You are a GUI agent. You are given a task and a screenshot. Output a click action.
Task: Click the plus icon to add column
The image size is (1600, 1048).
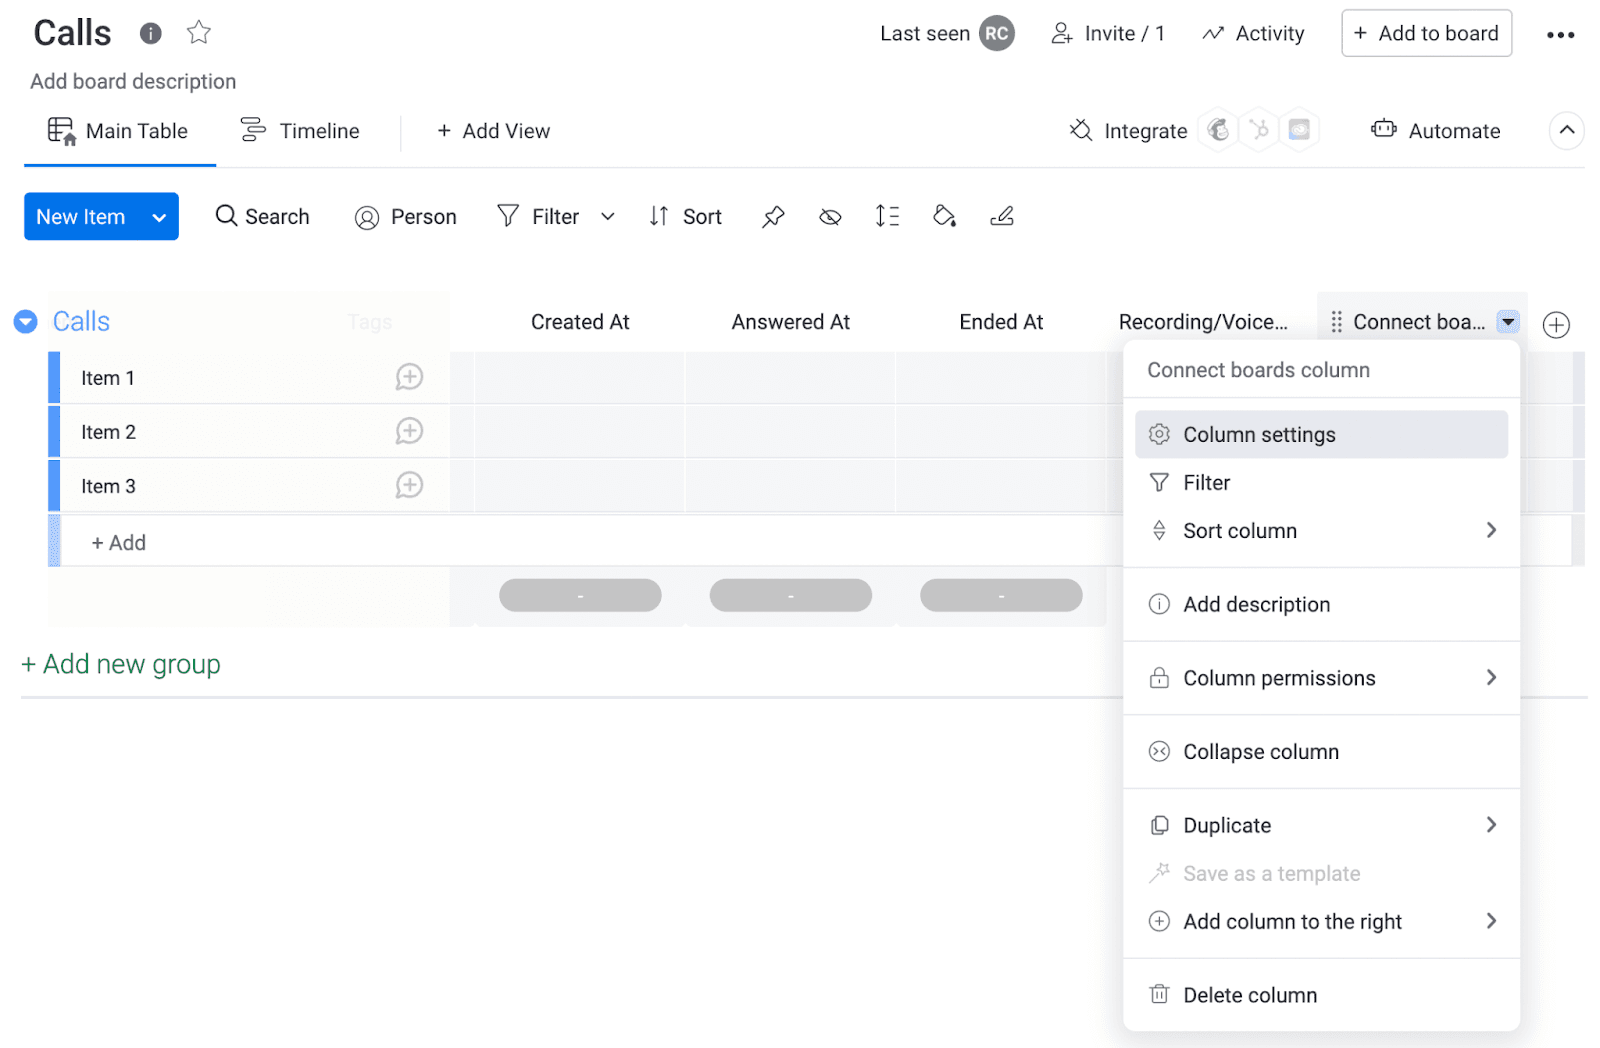click(1555, 325)
